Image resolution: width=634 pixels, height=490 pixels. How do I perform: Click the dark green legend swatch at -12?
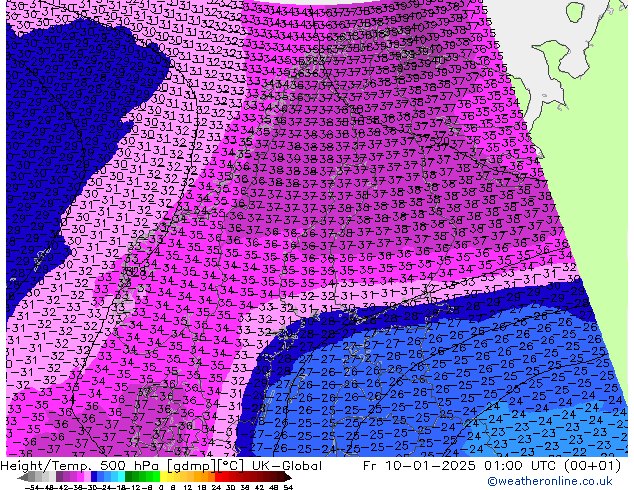pyautogui.click(x=129, y=477)
